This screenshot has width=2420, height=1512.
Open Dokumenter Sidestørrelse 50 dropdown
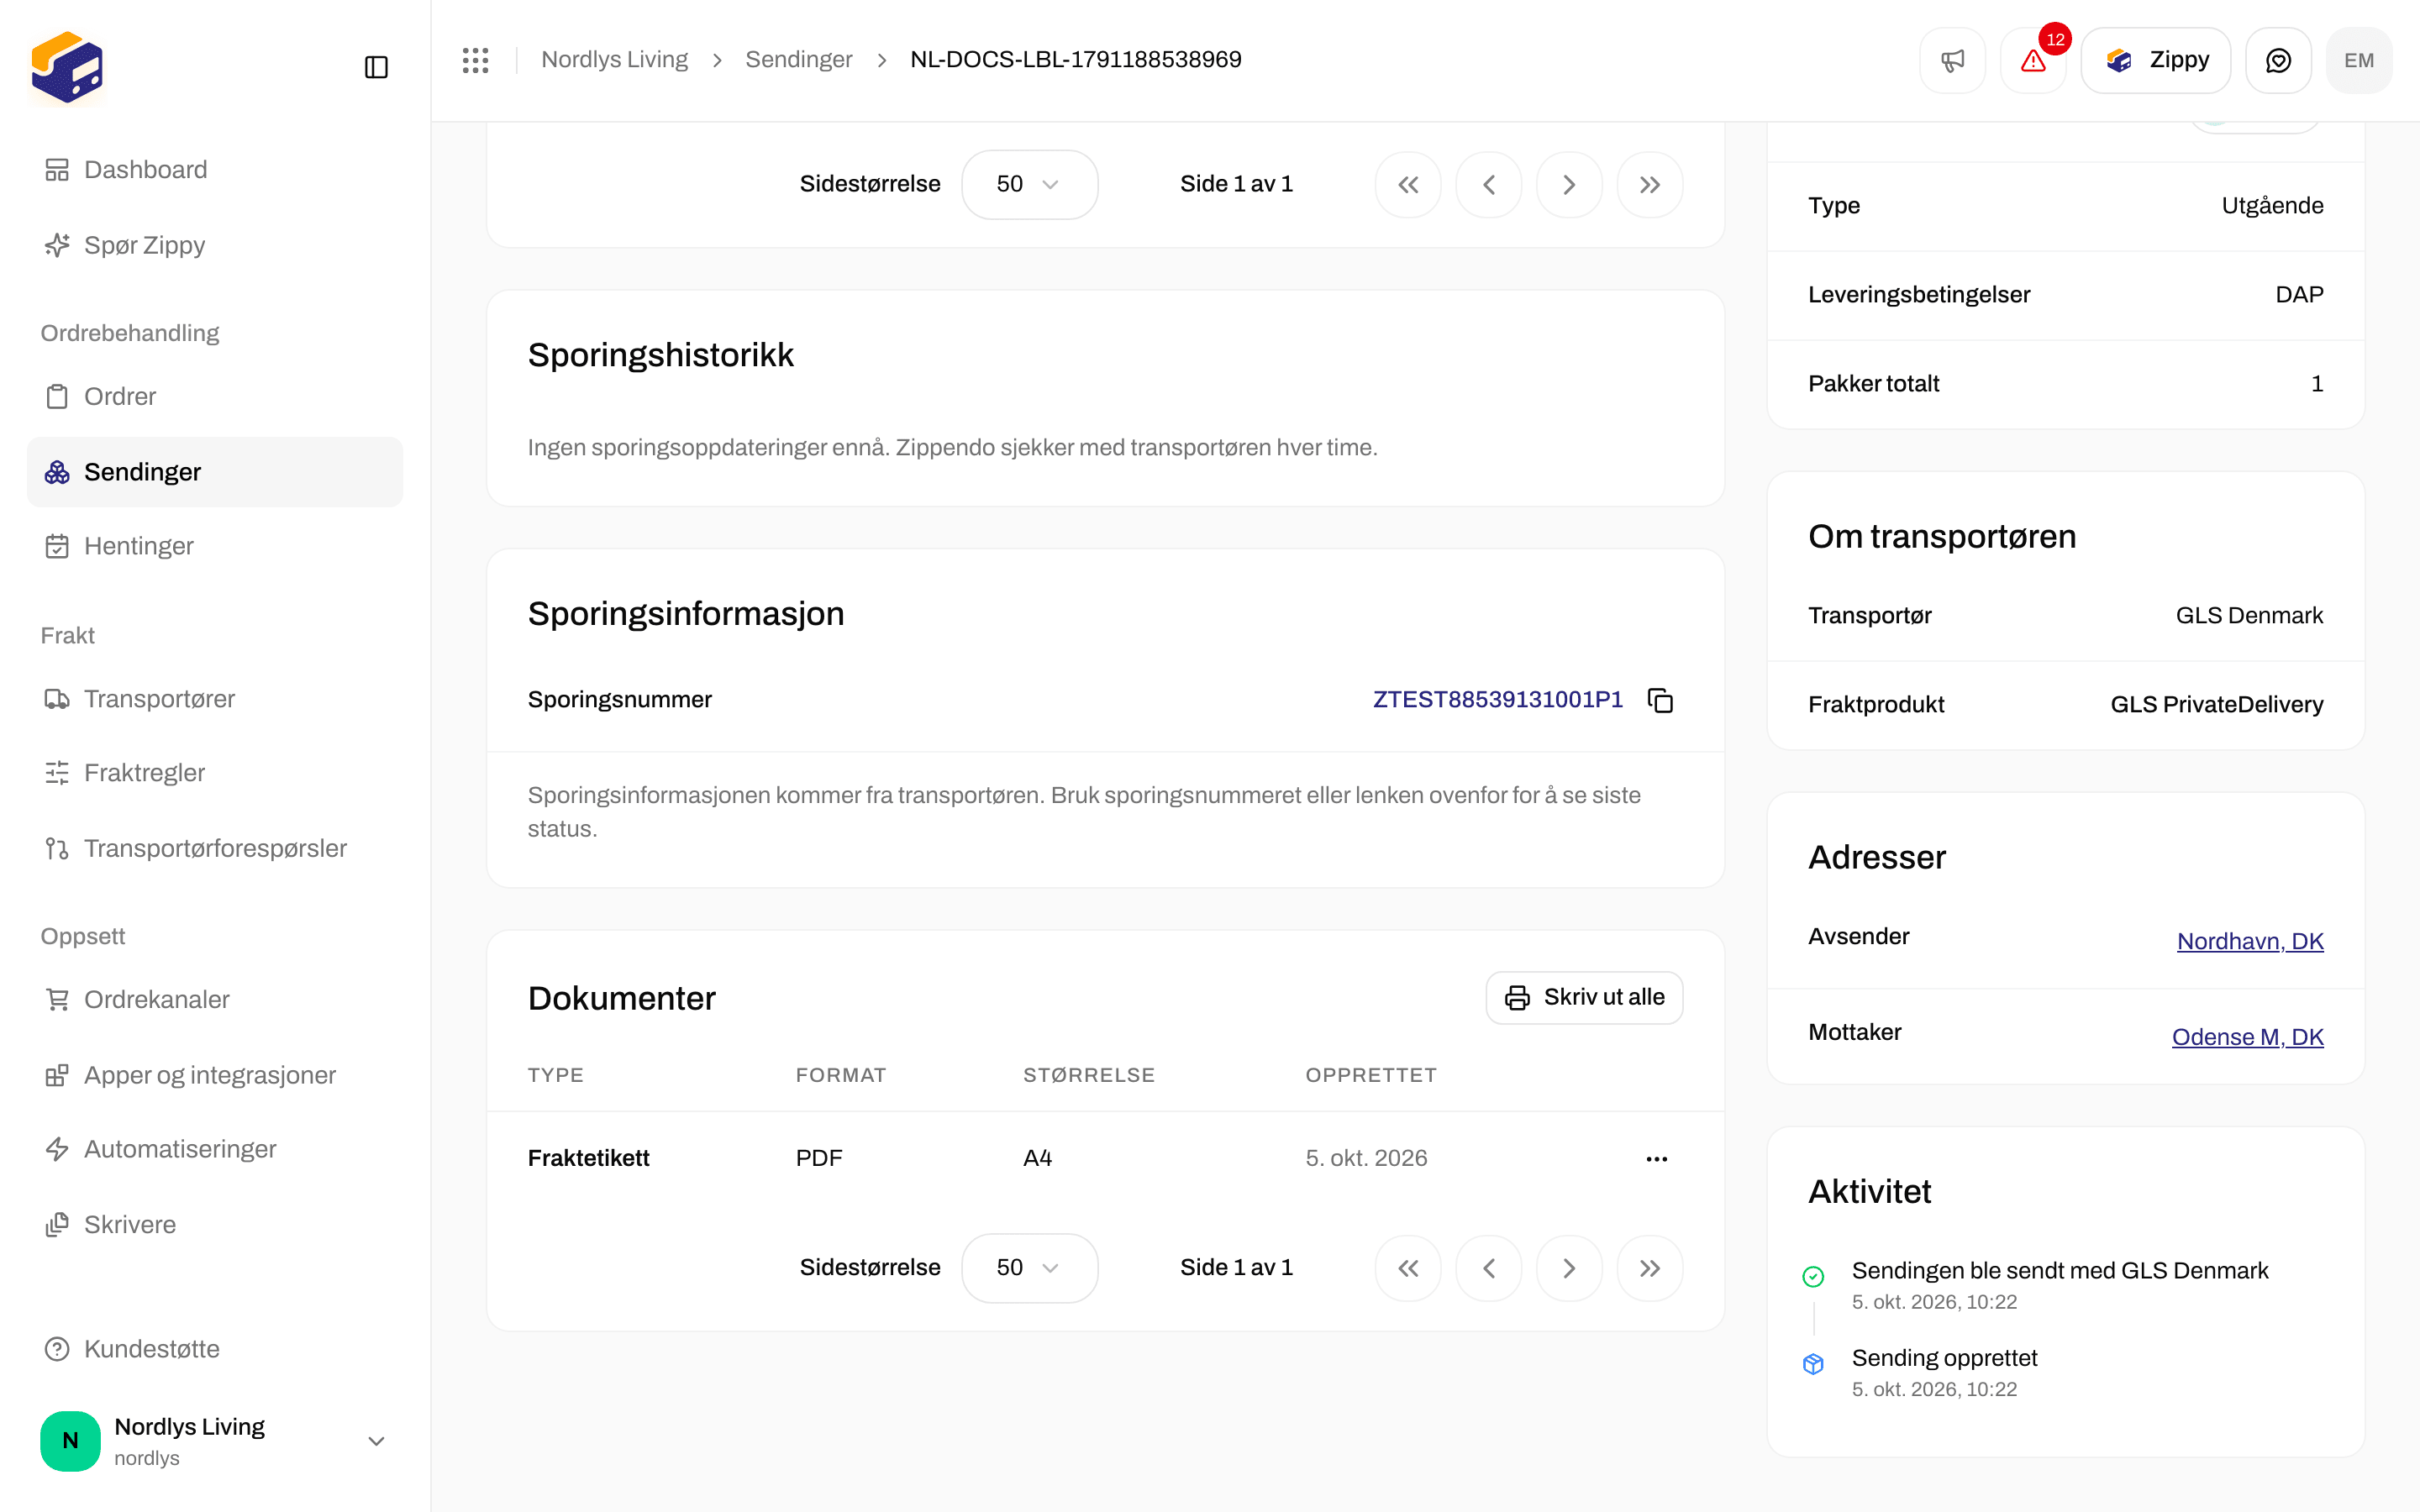click(1029, 1268)
